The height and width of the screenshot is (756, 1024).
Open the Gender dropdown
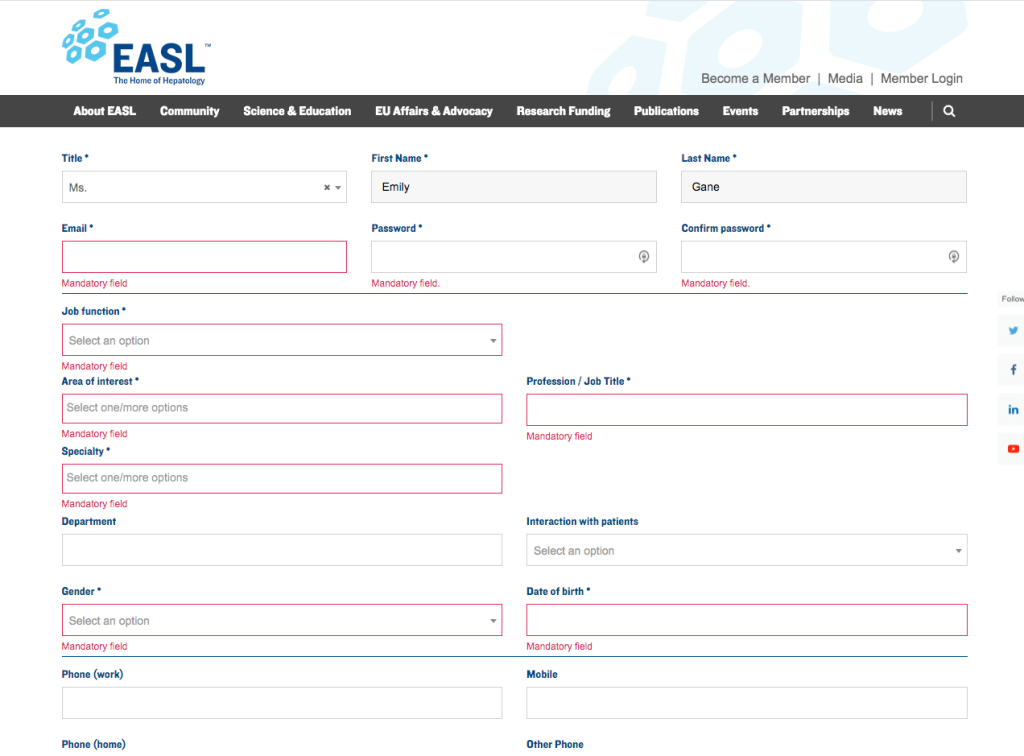[x=281, y=621]
